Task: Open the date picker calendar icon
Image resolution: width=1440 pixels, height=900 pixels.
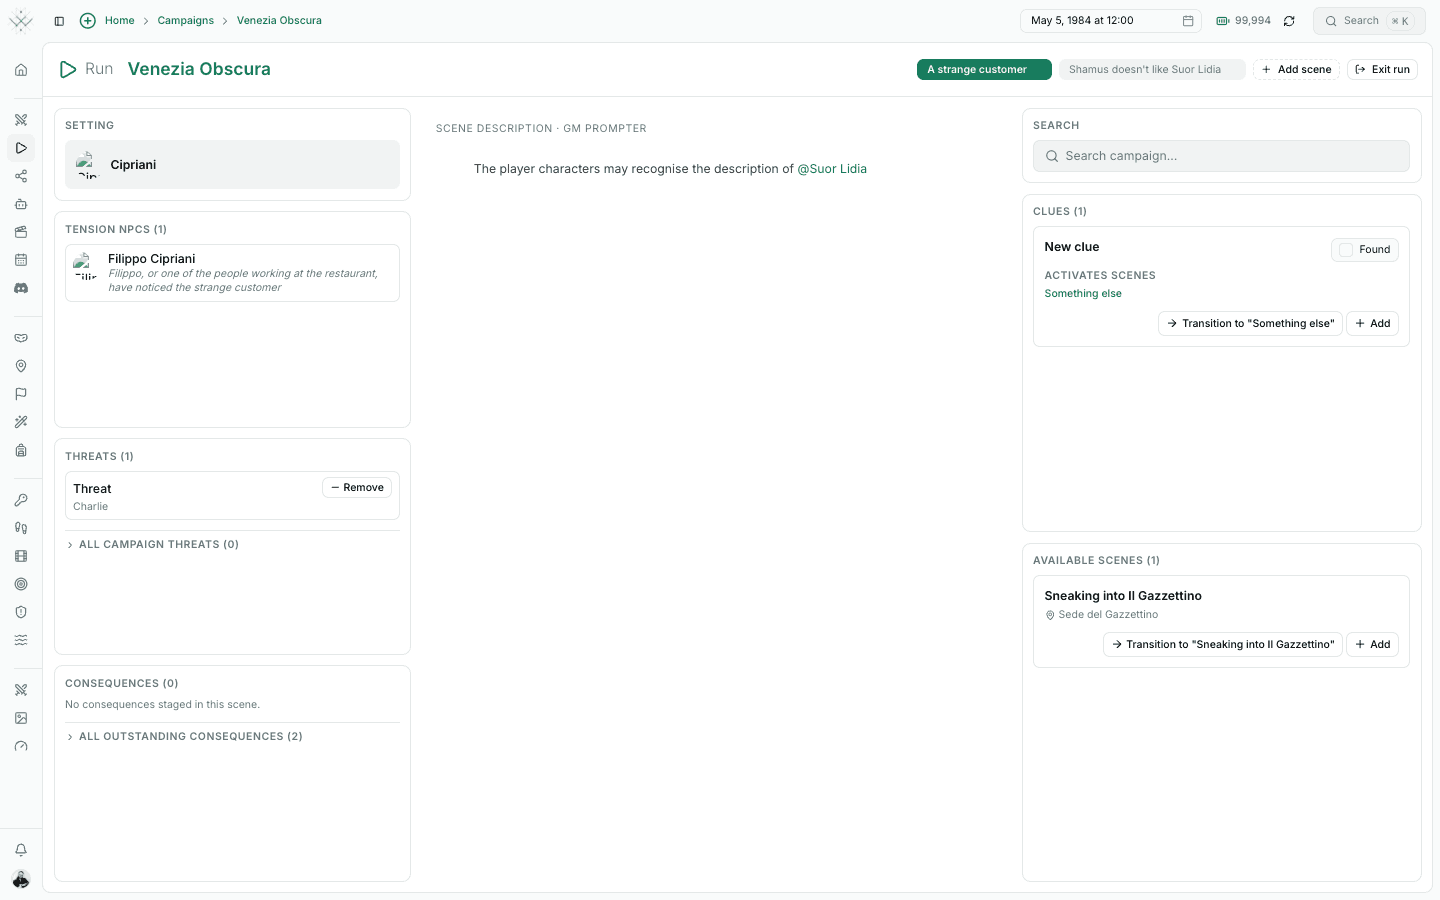Action: coord(1188,21)
